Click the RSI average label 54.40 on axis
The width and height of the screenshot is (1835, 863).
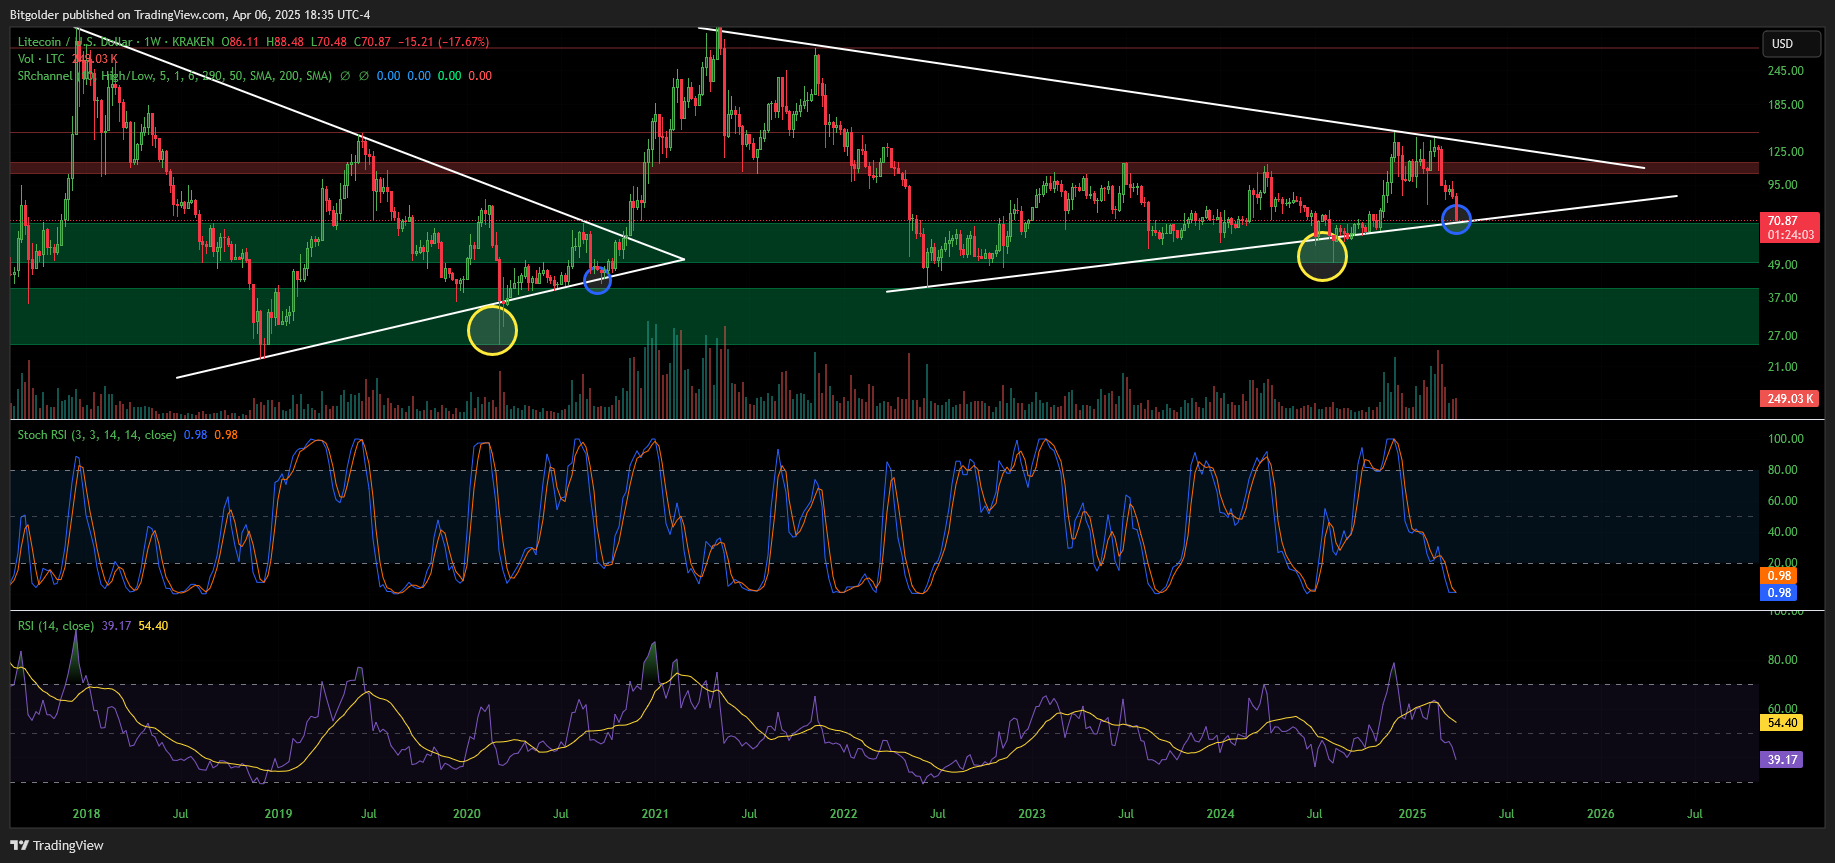click(x=1782, y=723)
